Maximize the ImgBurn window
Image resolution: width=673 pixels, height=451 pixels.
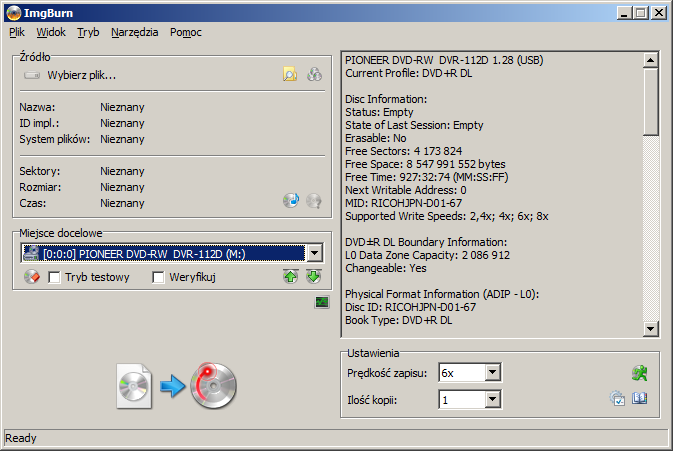tap(640, 13)
